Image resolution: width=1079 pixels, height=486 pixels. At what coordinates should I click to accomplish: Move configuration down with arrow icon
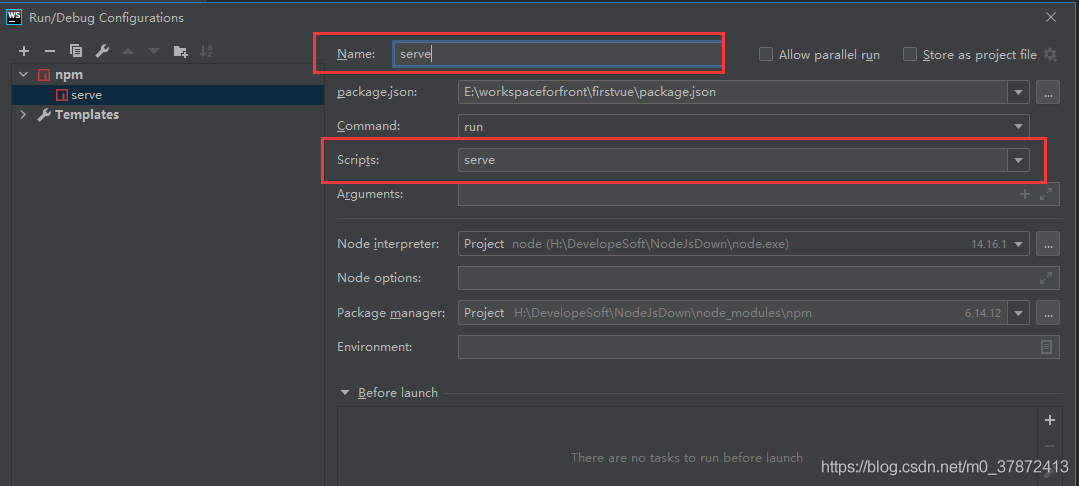coord(154,51)
